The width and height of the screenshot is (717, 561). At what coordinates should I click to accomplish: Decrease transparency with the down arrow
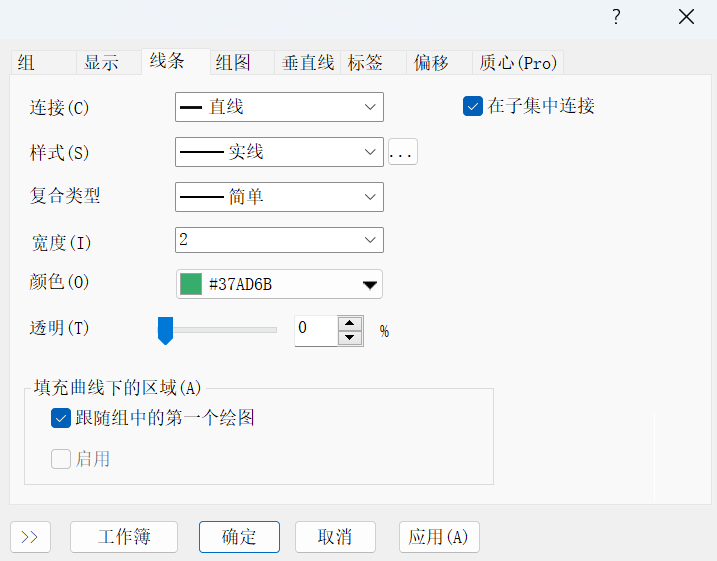click(350, 338)
